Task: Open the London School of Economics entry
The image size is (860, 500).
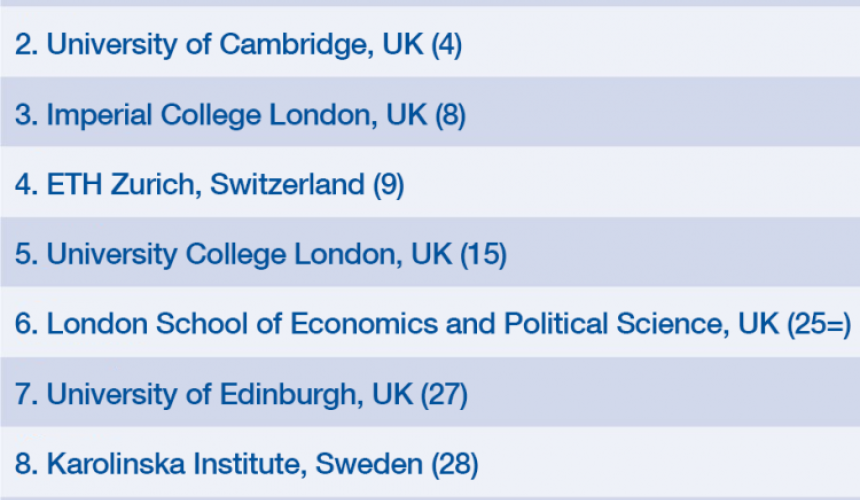Action: [x=430, y=322]
